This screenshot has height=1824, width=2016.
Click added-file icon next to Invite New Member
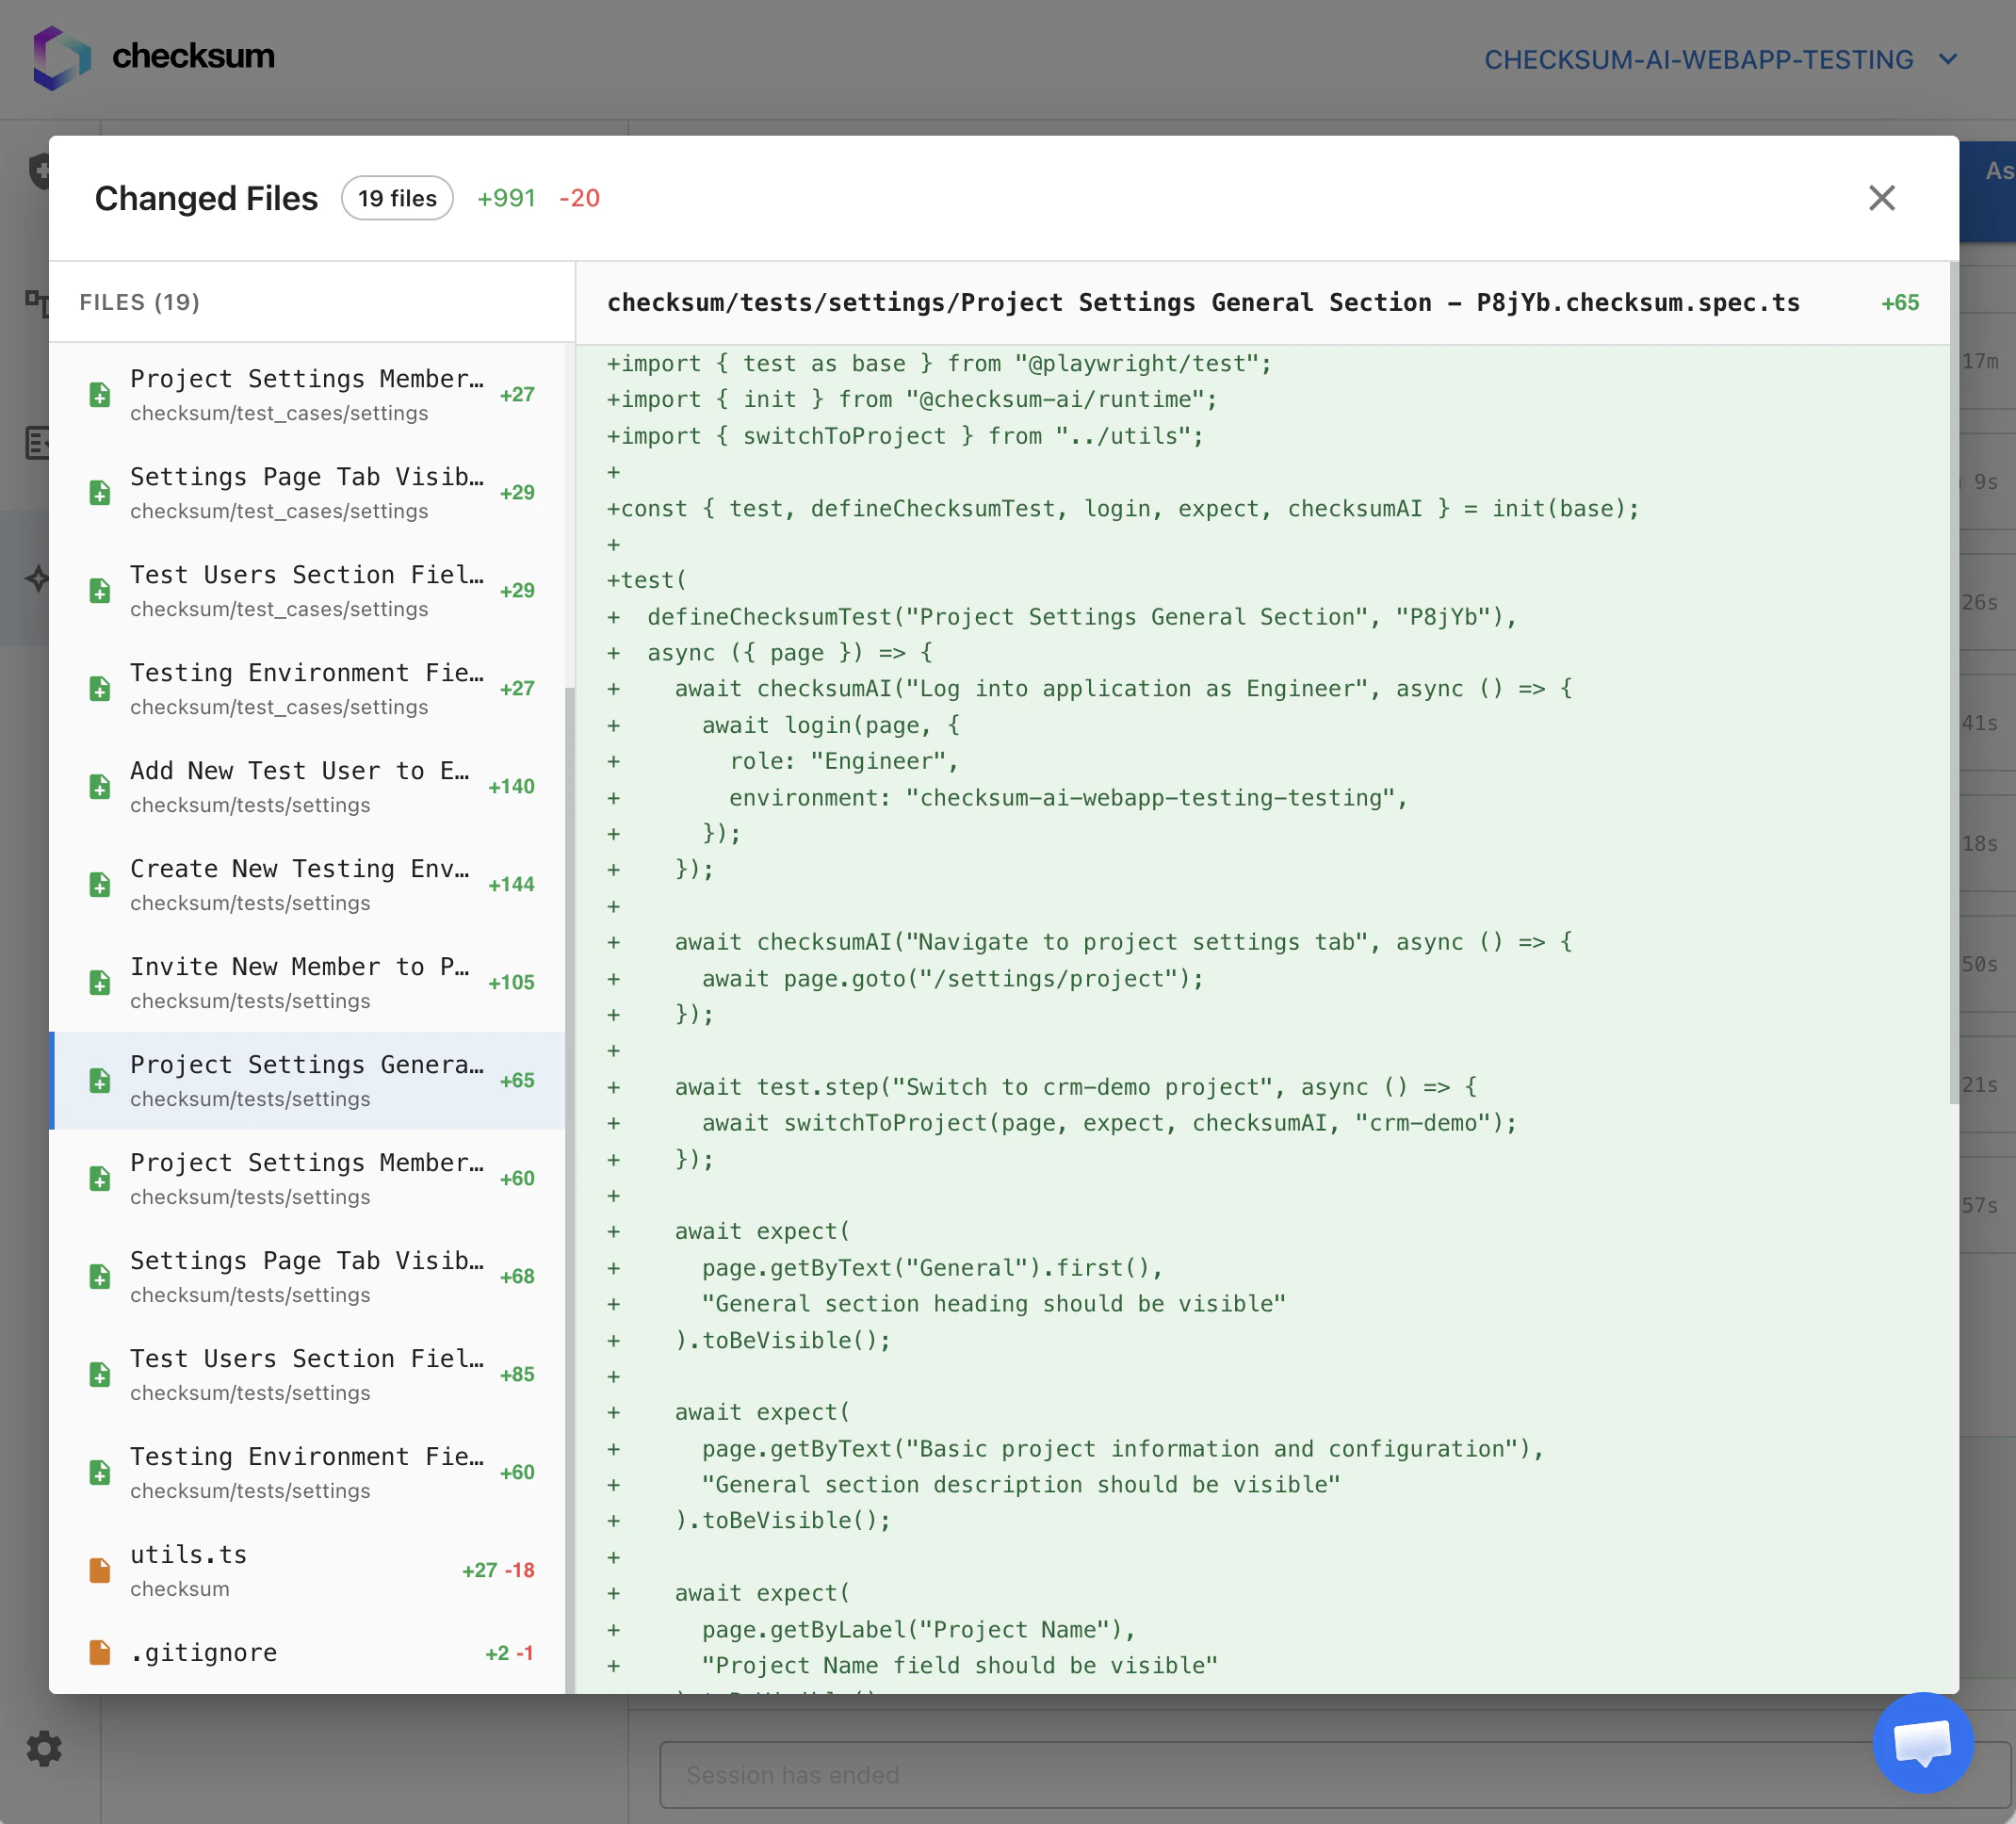[100, 982]
